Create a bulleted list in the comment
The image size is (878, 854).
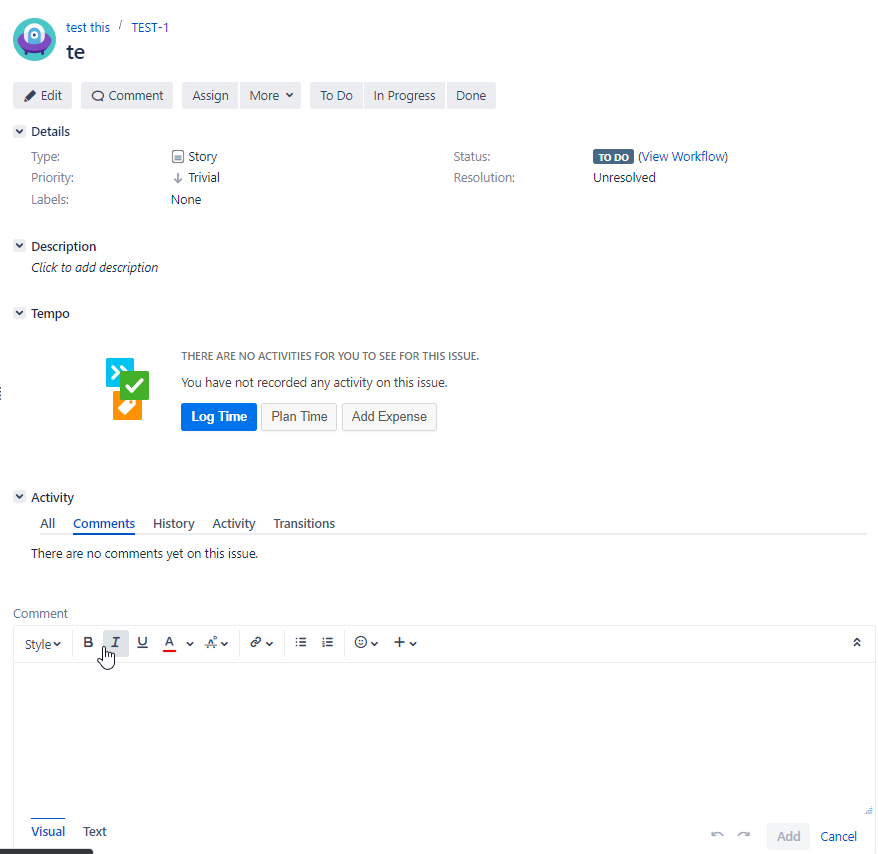tap(301, 642)
